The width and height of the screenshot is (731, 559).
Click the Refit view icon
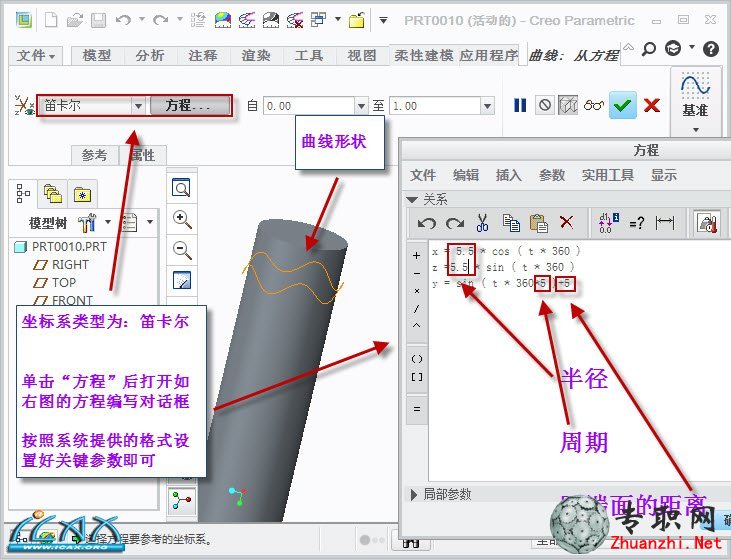[x=181, y=188]
